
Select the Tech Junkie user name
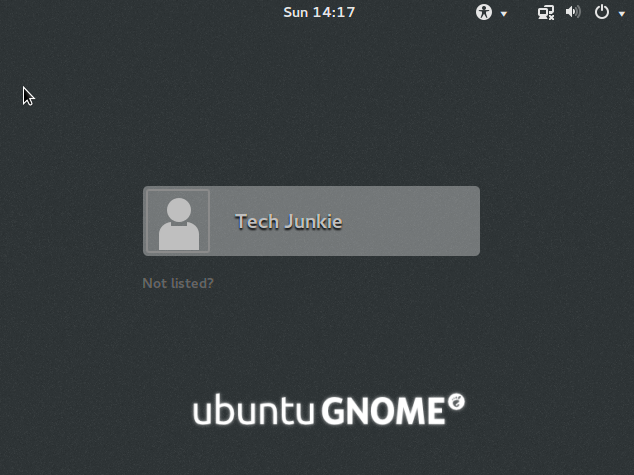coord(289,222)
